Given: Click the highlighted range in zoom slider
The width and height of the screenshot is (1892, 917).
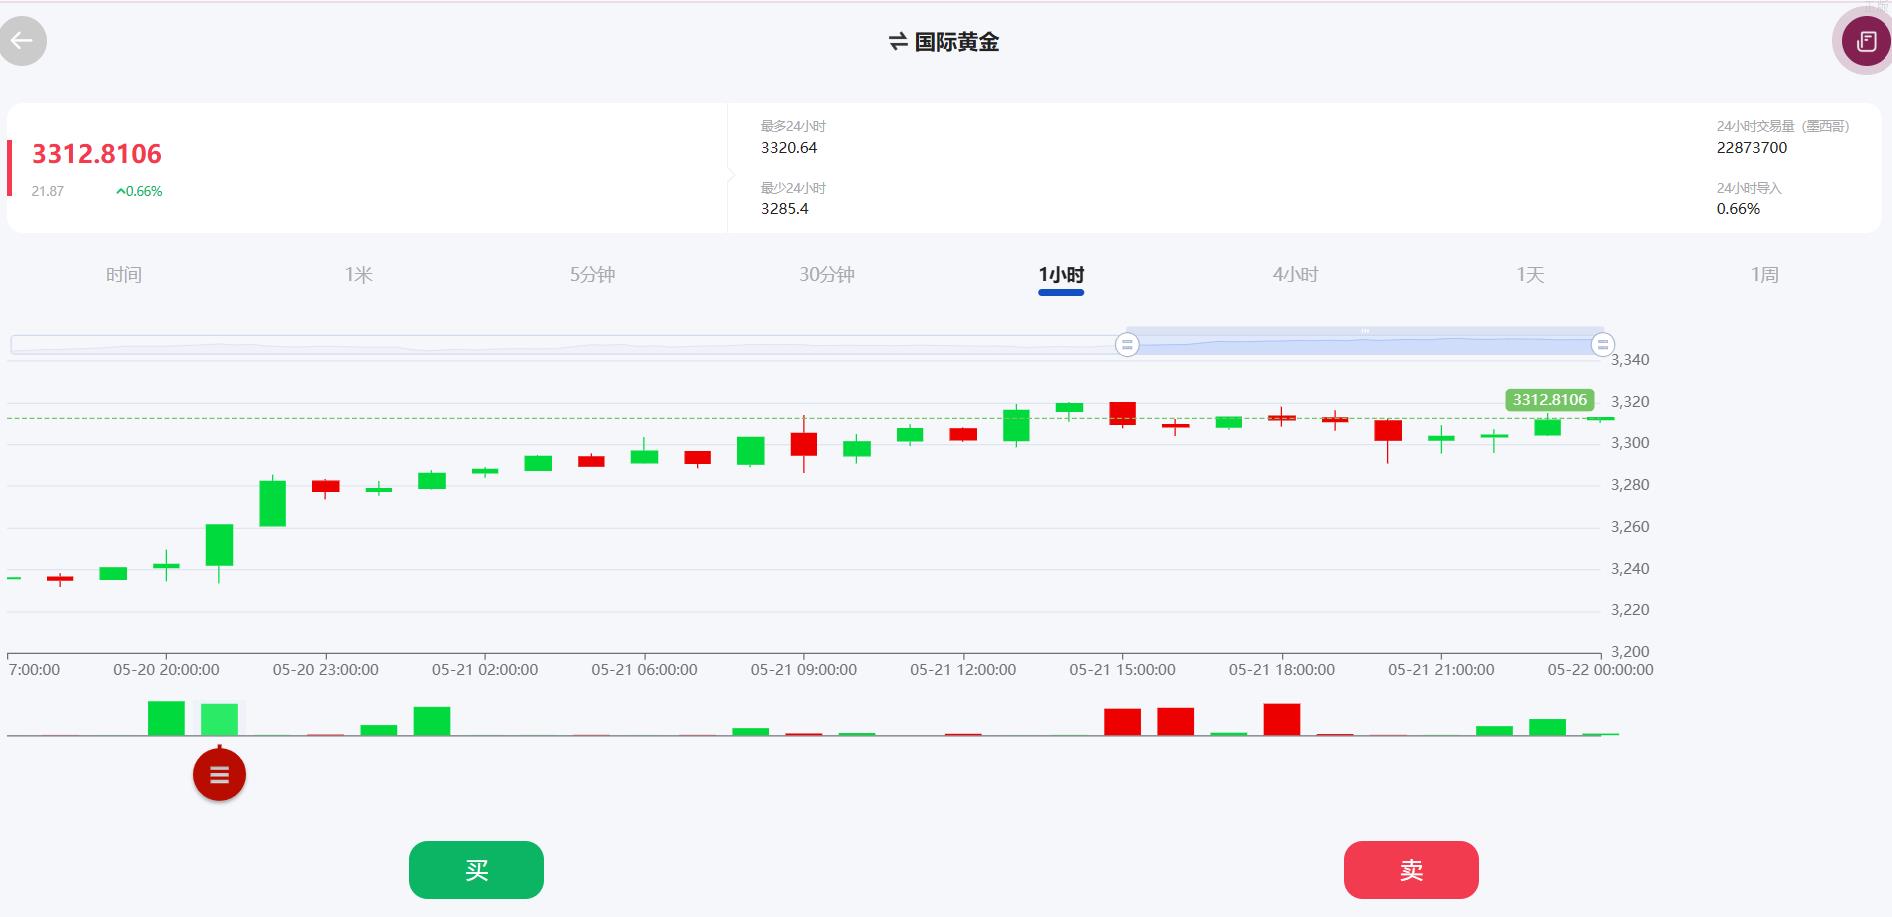Looking at the screenshot, I should (x=1364, y=345).
